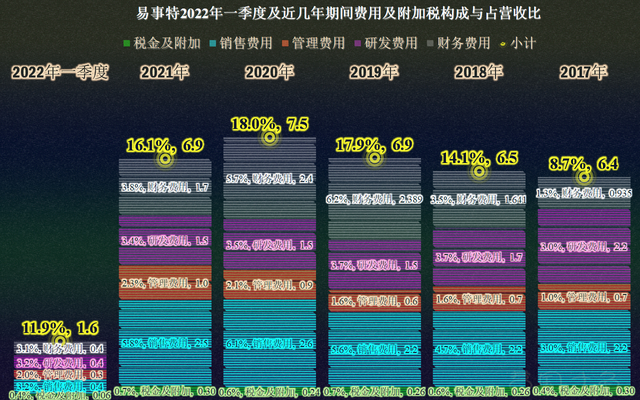Click the label 0.4%, 税金及附加, 0.06
The image size is (640, 400).
[x=60, y=395]
